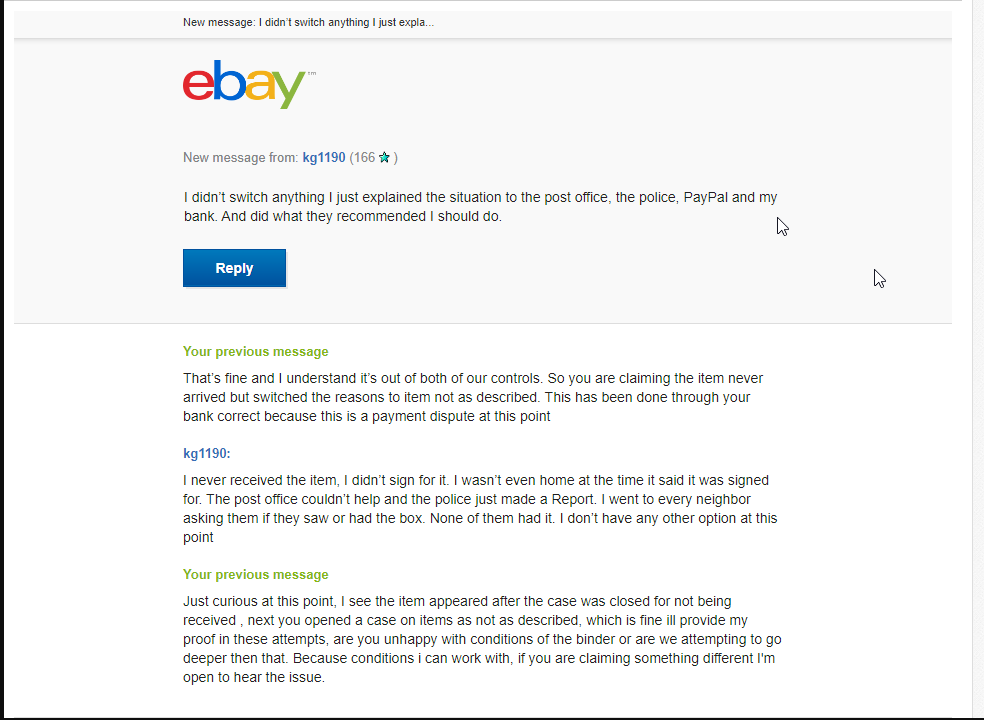Click the paragraph starting 'I never received the item'

point(480,508)
